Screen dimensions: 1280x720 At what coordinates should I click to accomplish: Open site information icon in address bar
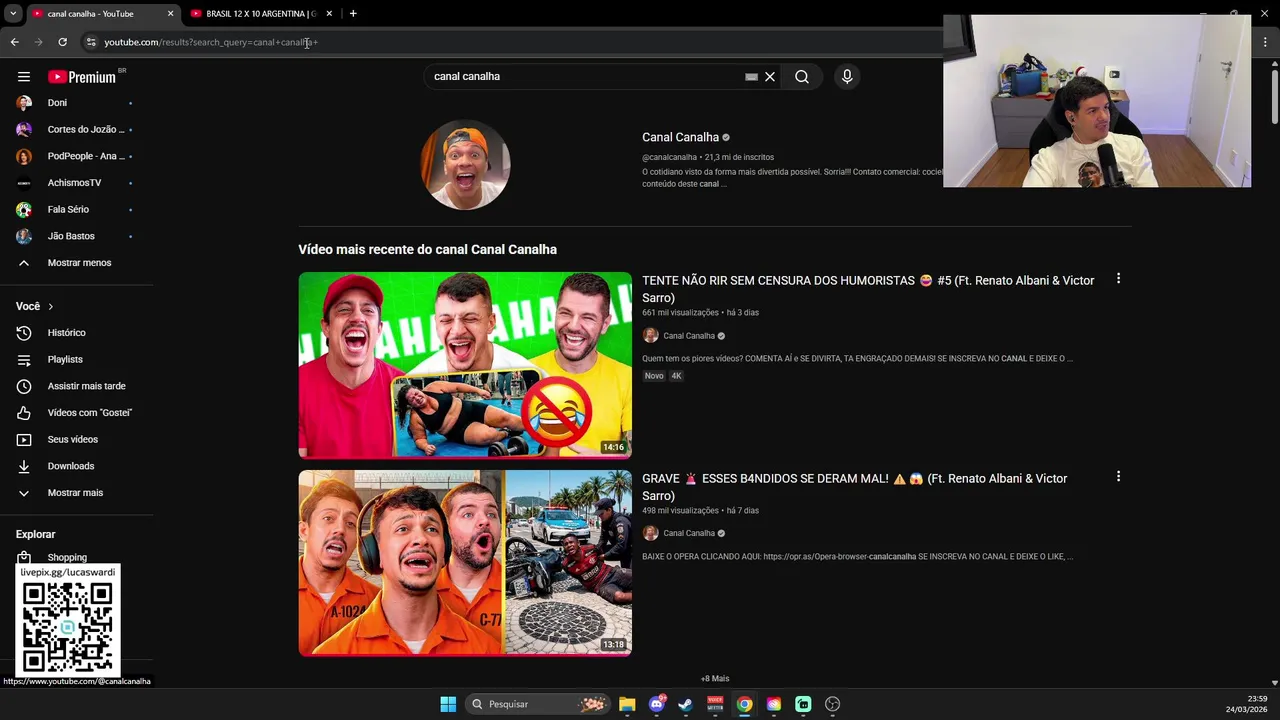(x=91, y=42)
